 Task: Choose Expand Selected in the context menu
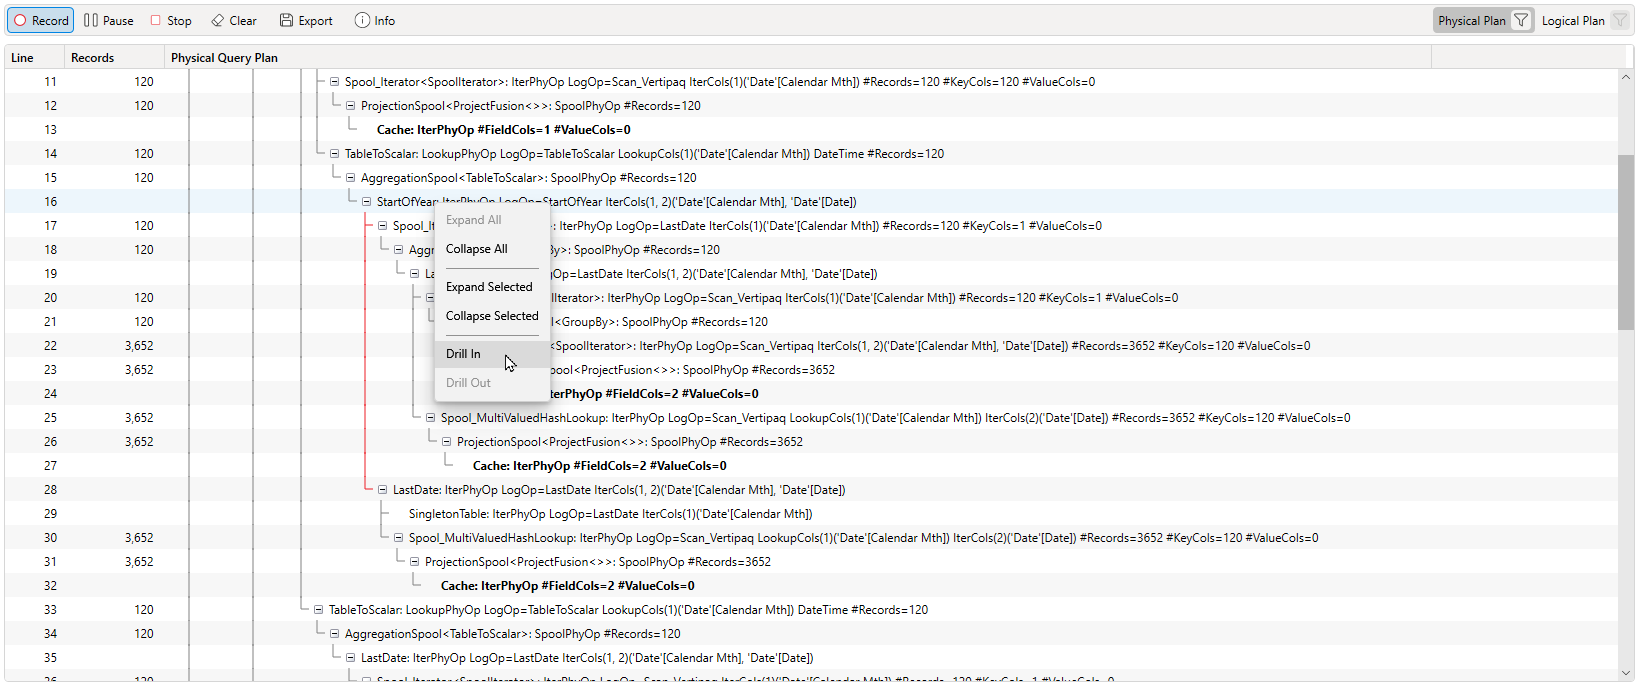tap(489, 287)
